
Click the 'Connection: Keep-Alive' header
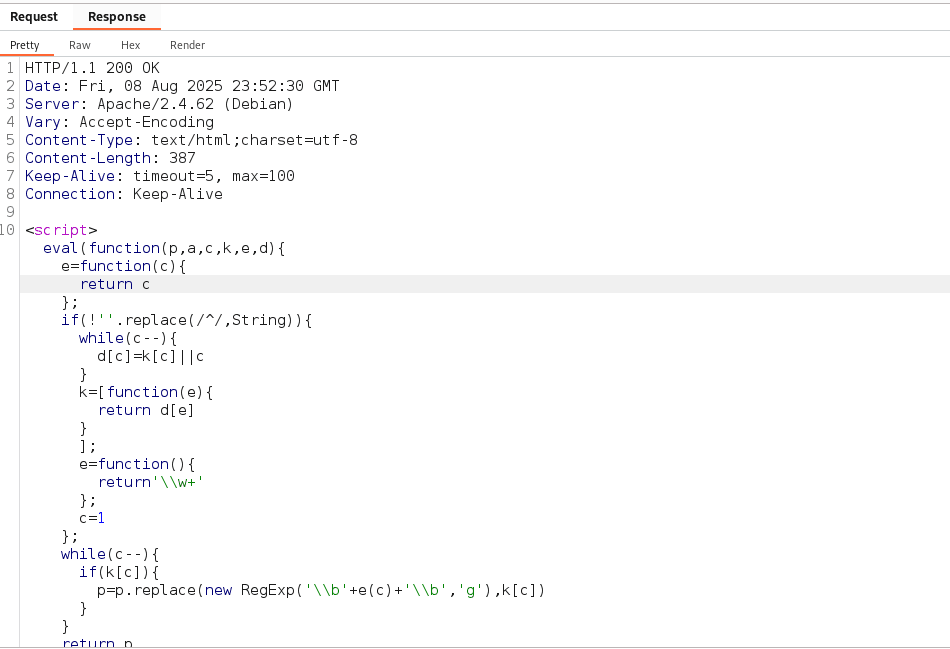pos(124,195)
